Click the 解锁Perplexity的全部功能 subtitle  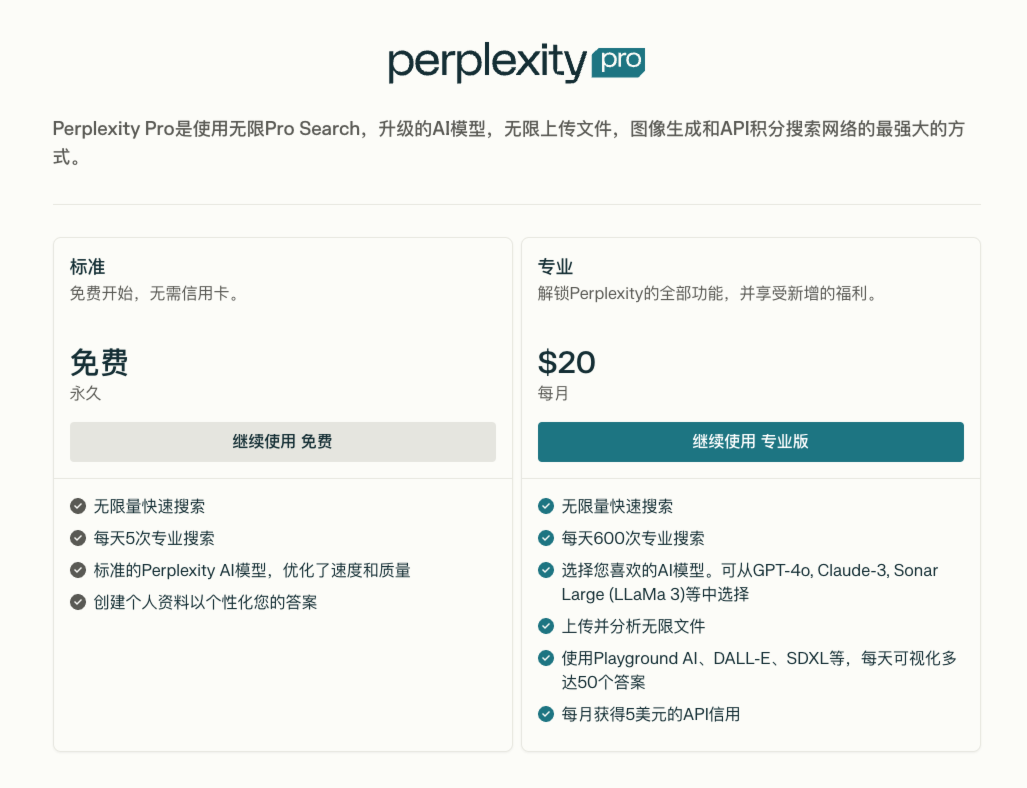point(708,294)
